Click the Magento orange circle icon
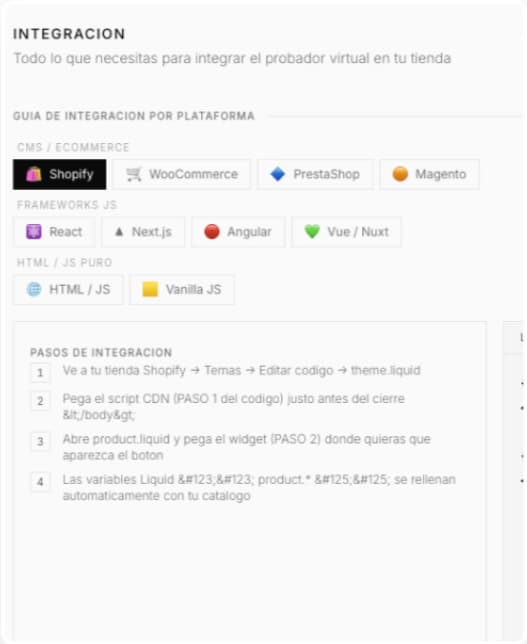Screen dimensions: 527x644 coord(400,174)
